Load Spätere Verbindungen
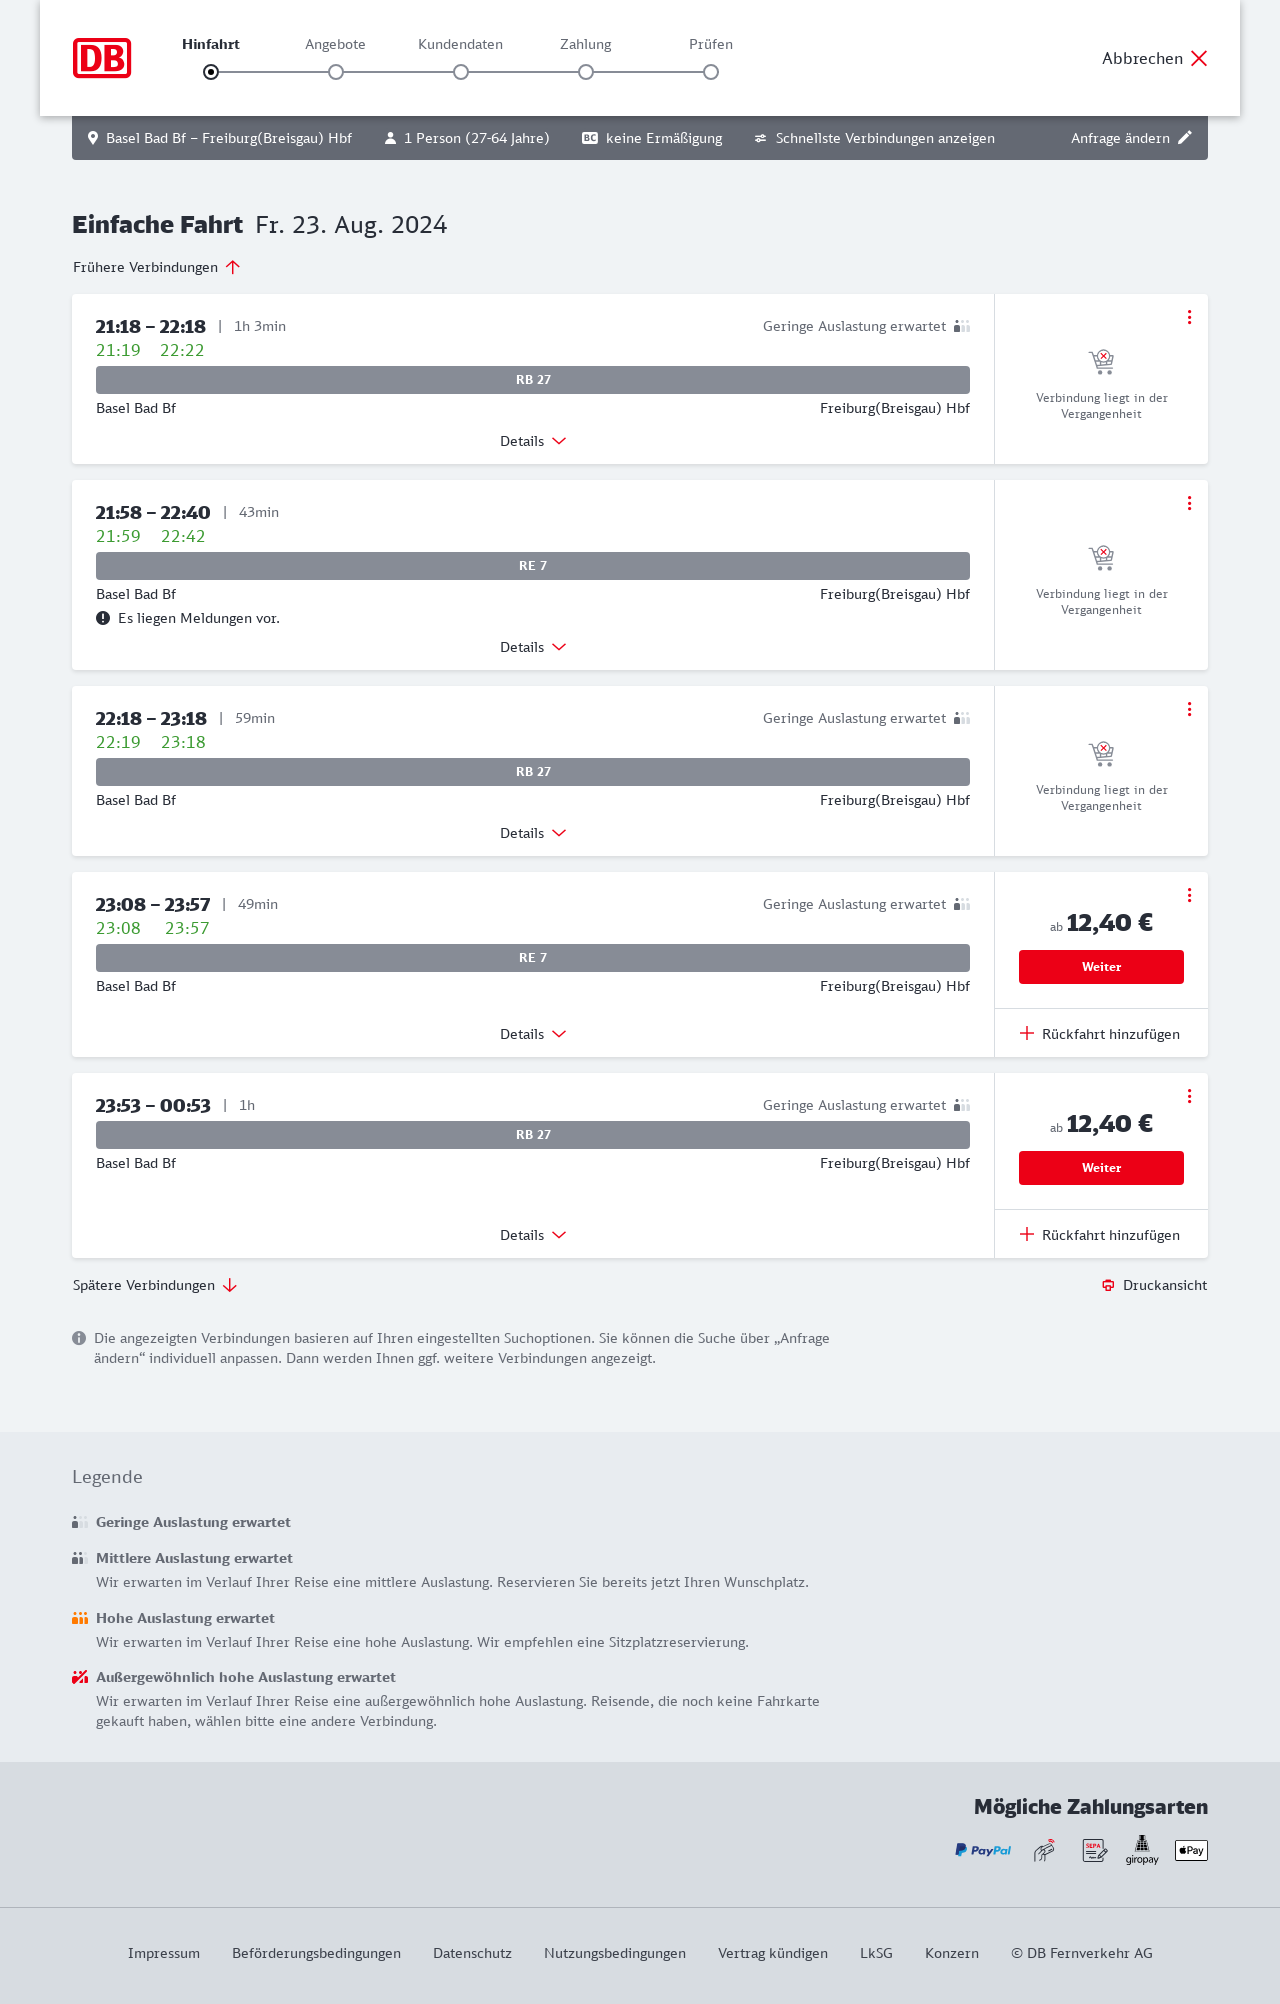Screen dimensions: 1280x2004 coord(155,1285)
